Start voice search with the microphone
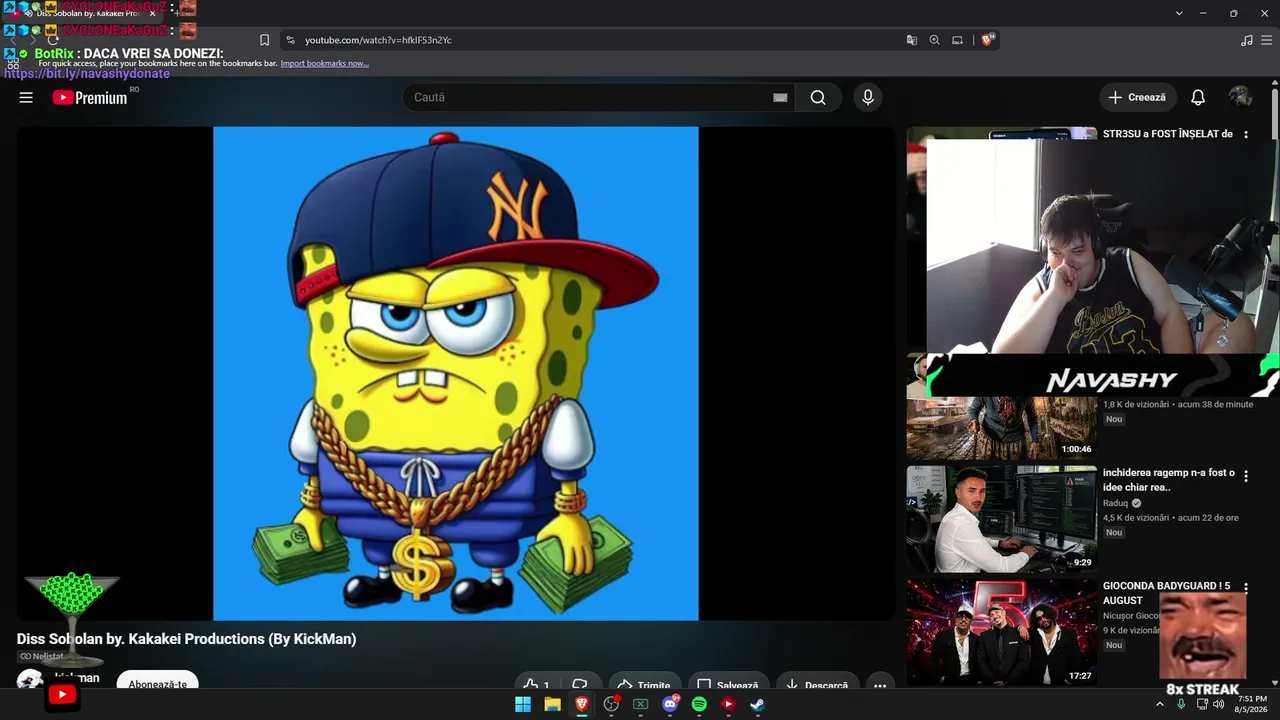Image resolution: width=1280 pixels, height=720 pixels. (868, 97)
